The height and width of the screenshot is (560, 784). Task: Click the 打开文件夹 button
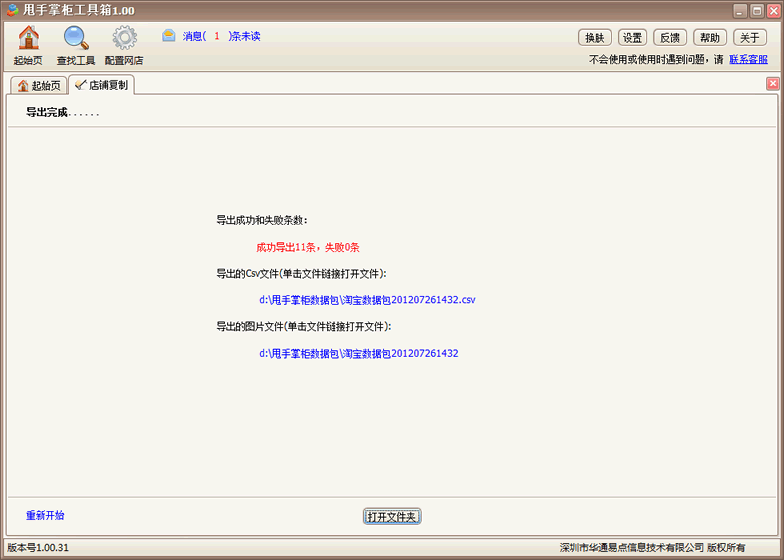click(392, 516)
